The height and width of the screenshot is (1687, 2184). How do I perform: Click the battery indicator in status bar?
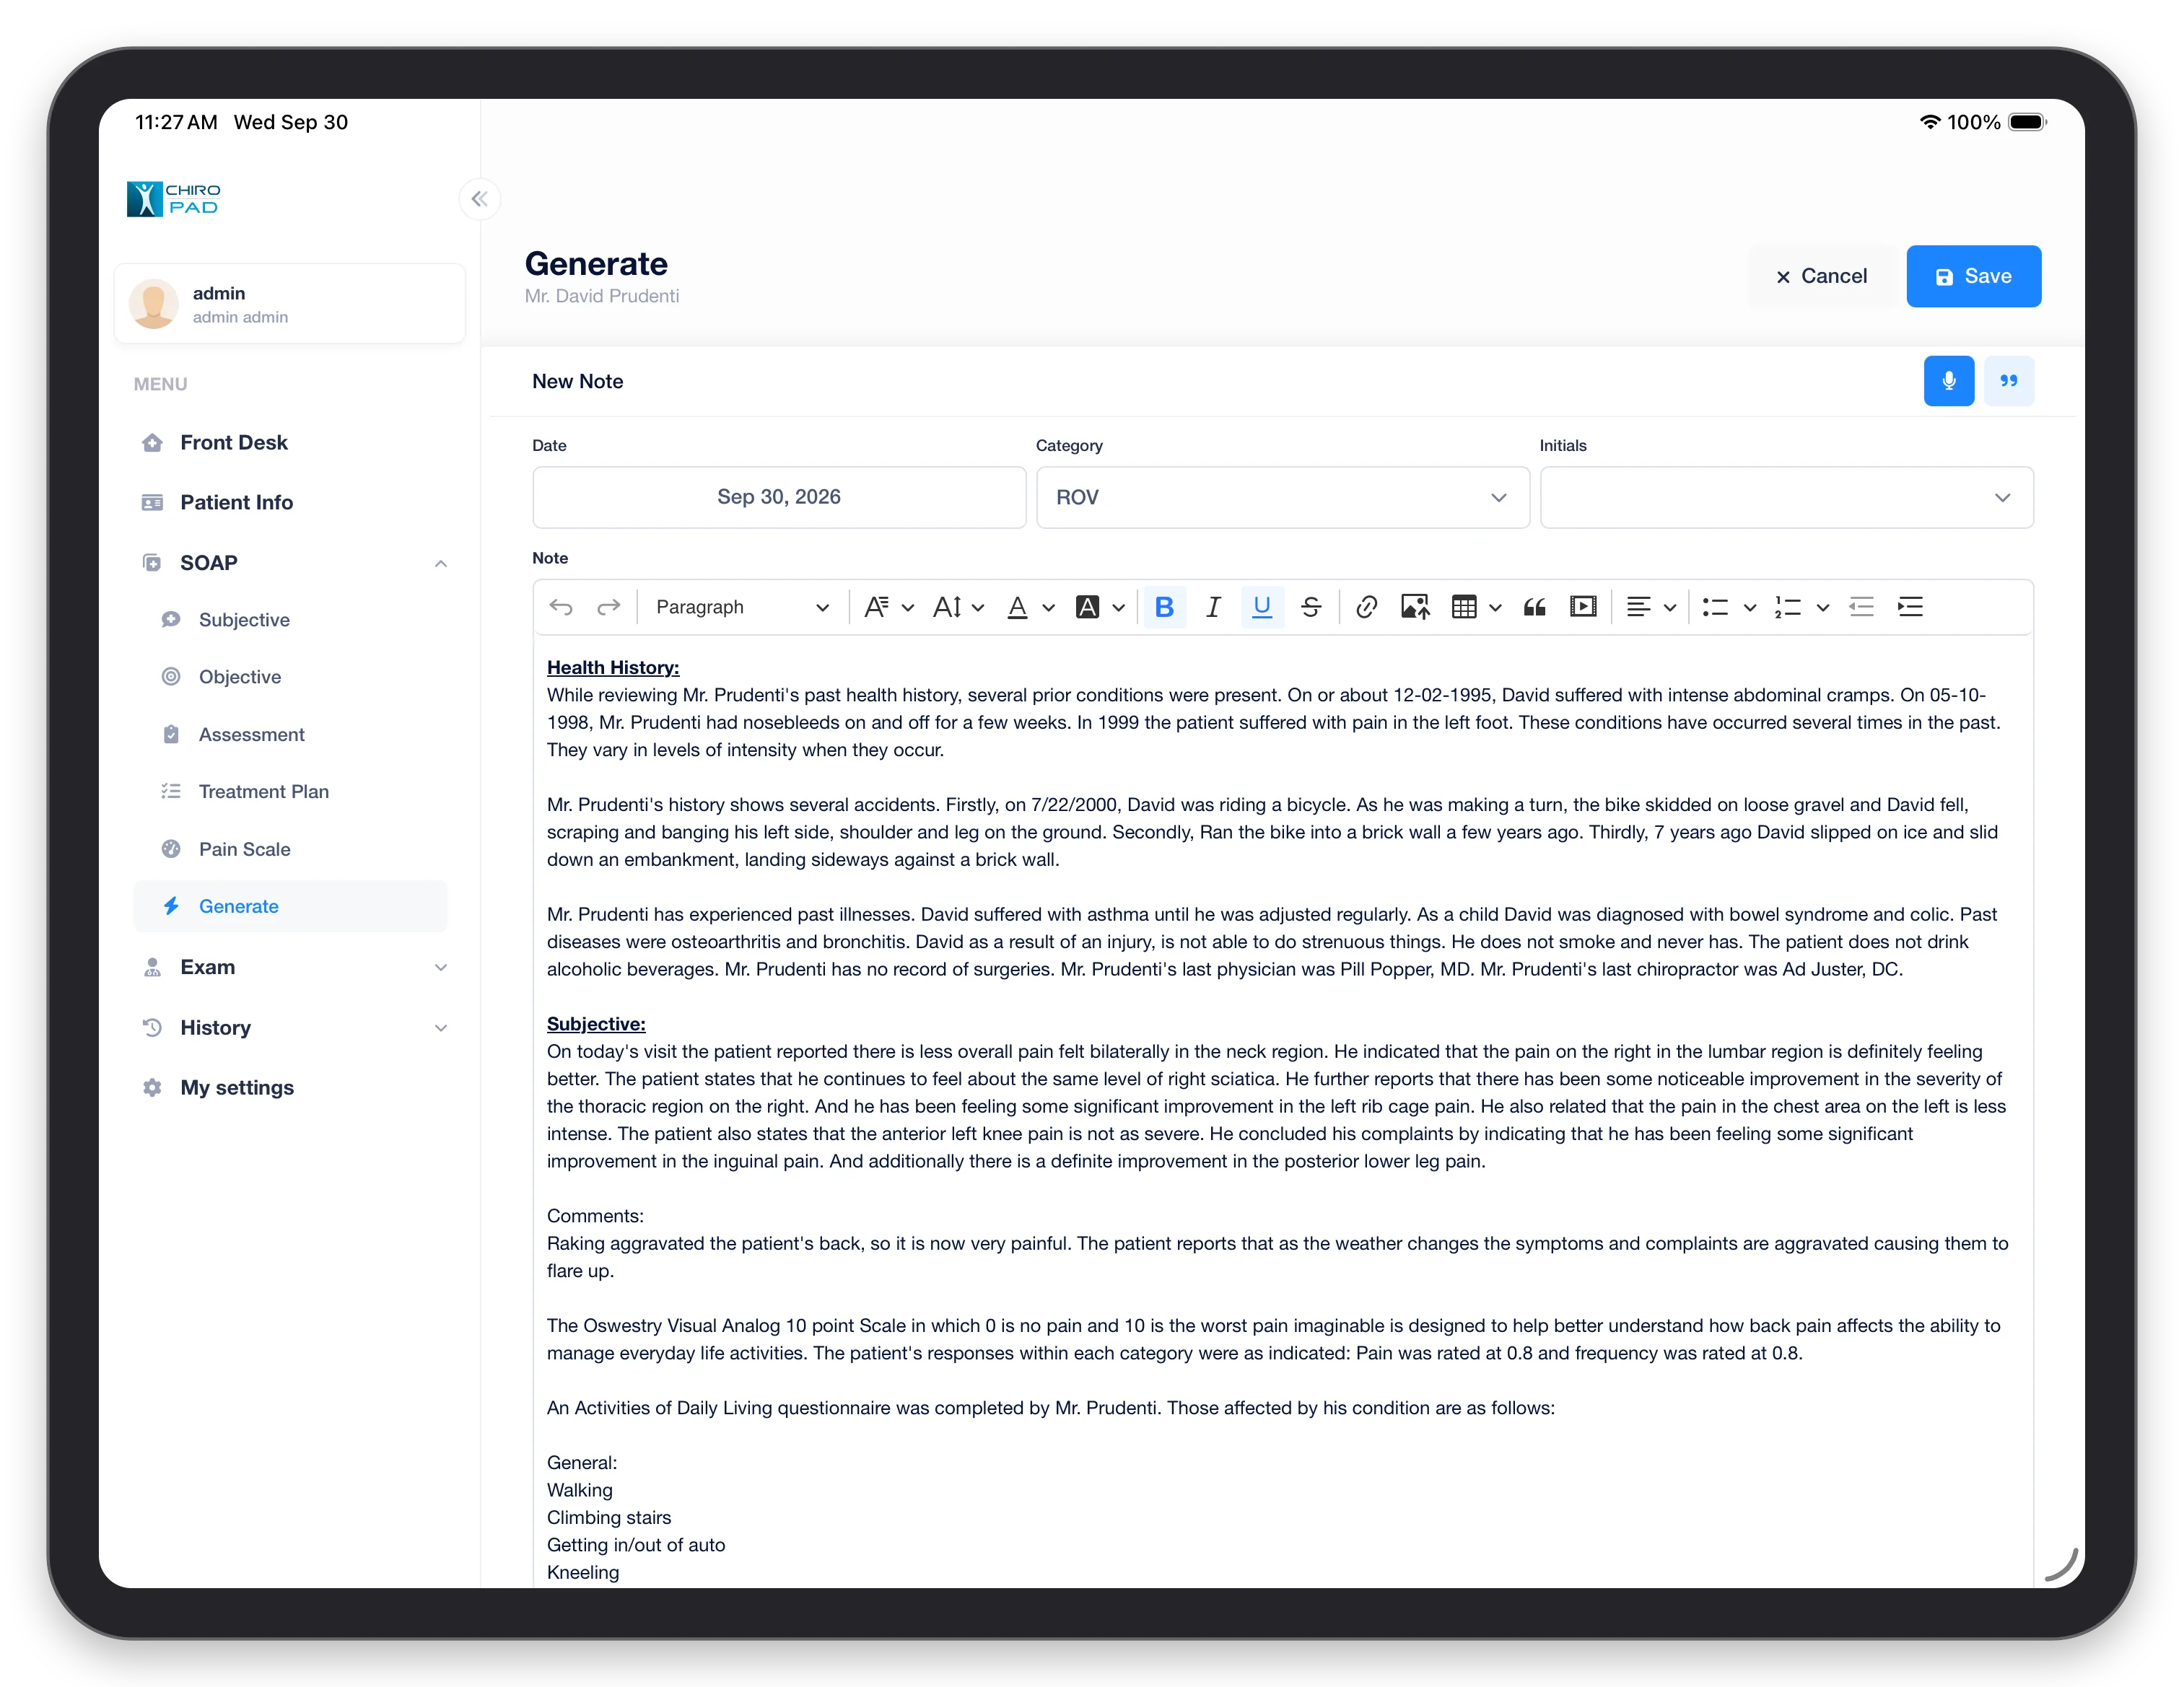tap(2027, 122)
